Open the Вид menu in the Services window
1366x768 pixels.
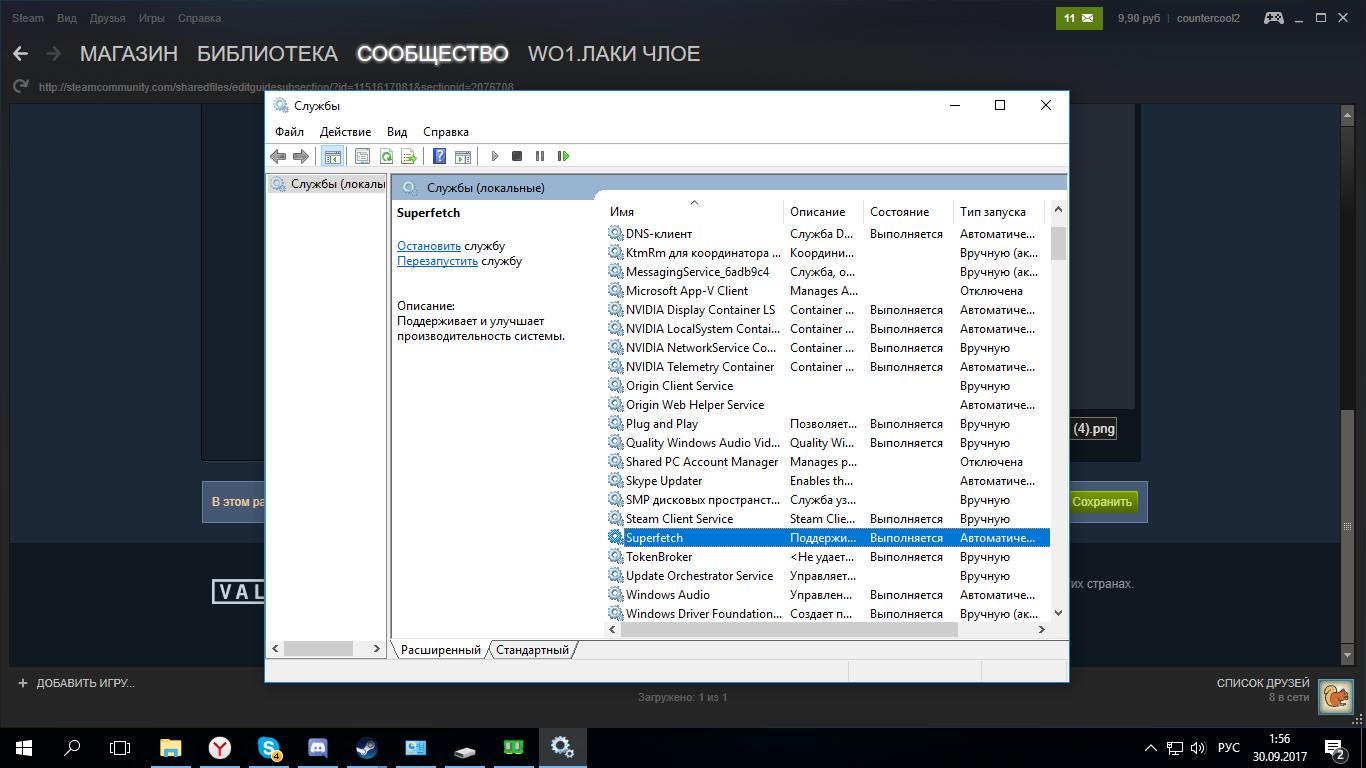pyautogui.click(x=397, y=132)
